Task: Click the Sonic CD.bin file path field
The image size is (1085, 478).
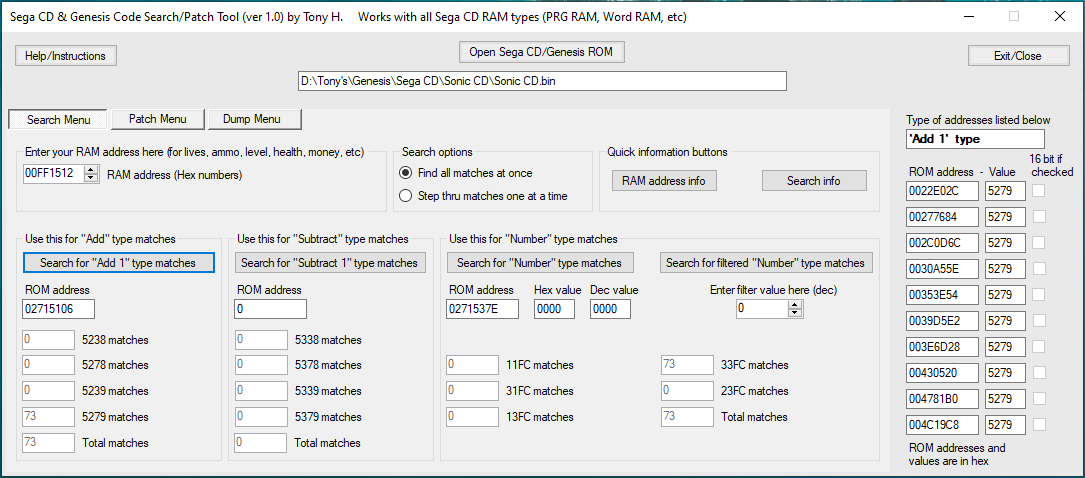Action: [x=542, y=81]
